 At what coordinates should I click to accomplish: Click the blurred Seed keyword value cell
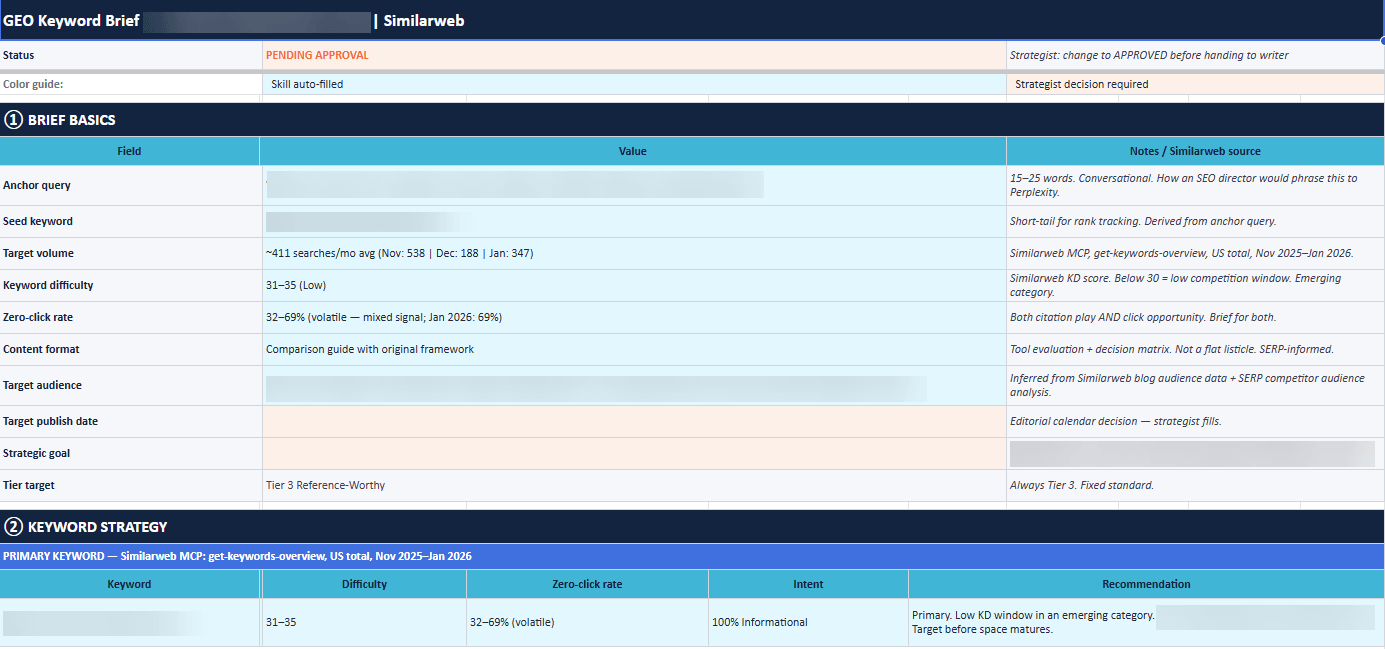coord(634,221)
